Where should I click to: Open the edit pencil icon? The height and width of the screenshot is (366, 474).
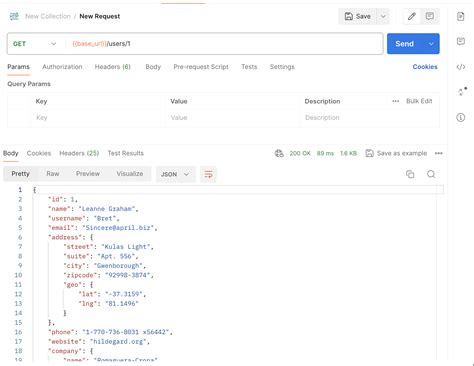[x=412, y=16]
